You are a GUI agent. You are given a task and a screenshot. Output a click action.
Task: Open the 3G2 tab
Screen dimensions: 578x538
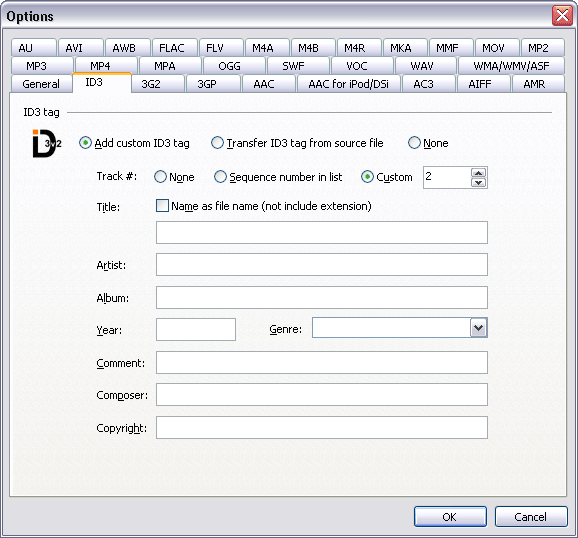tap(158, 84)
